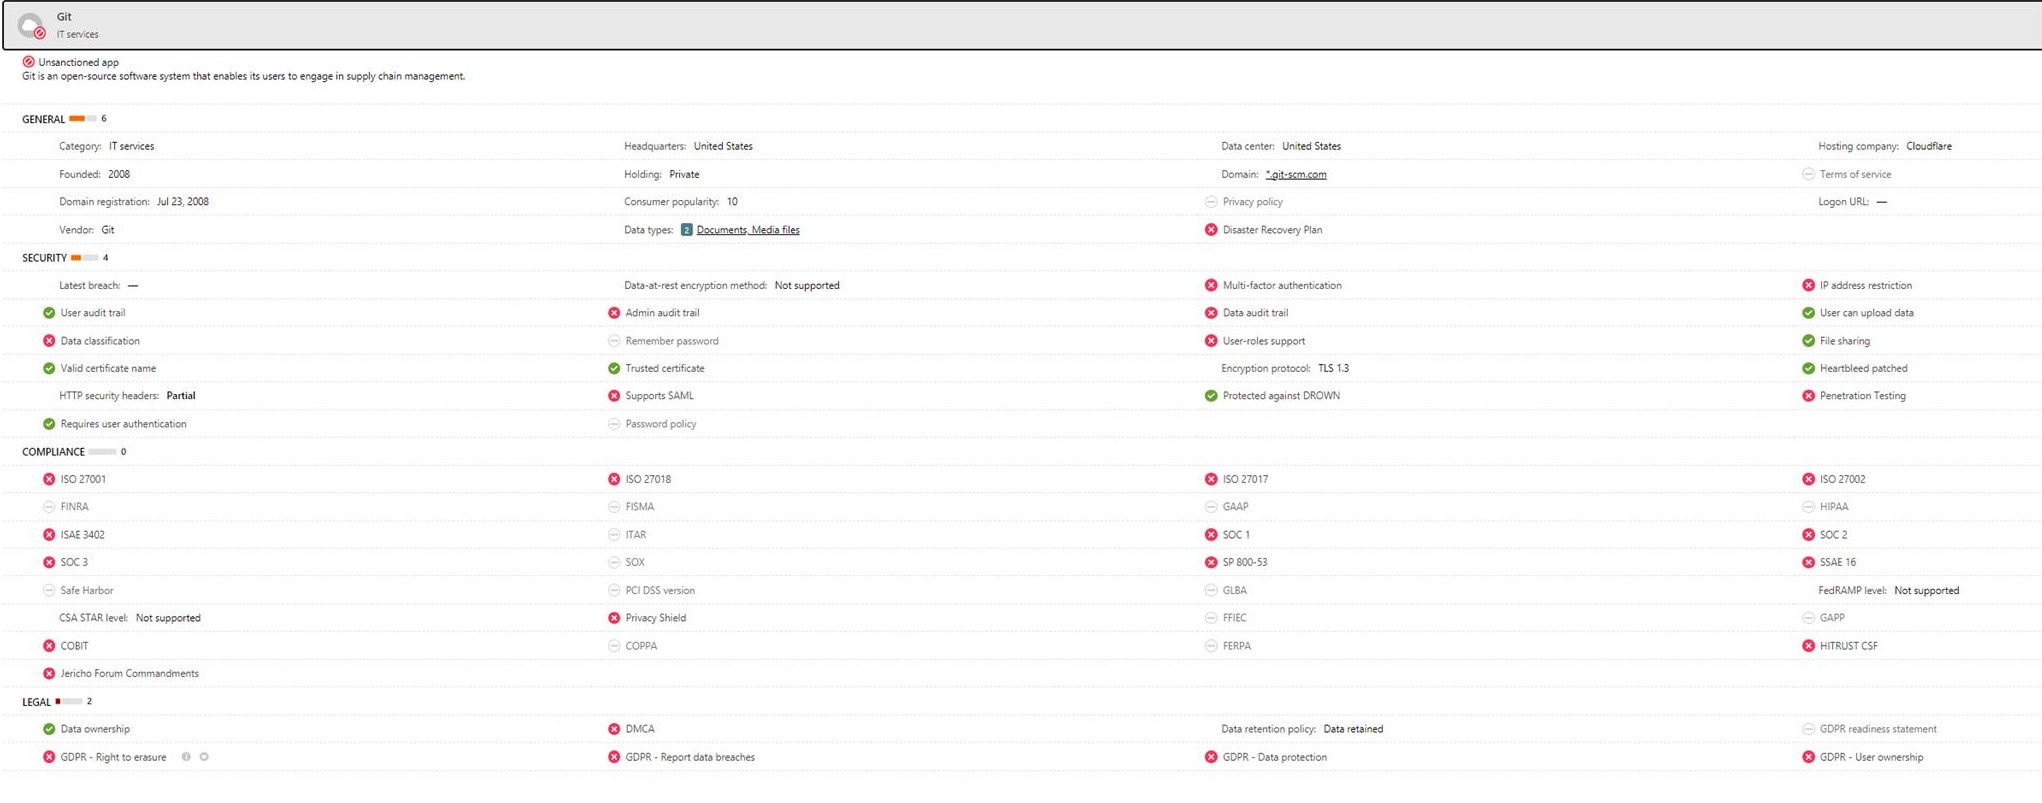The height and width of the screenshot is (803, 2042).
Task: Click the Encryption protocol value TLS 1.3
Action: [1333, 369]
